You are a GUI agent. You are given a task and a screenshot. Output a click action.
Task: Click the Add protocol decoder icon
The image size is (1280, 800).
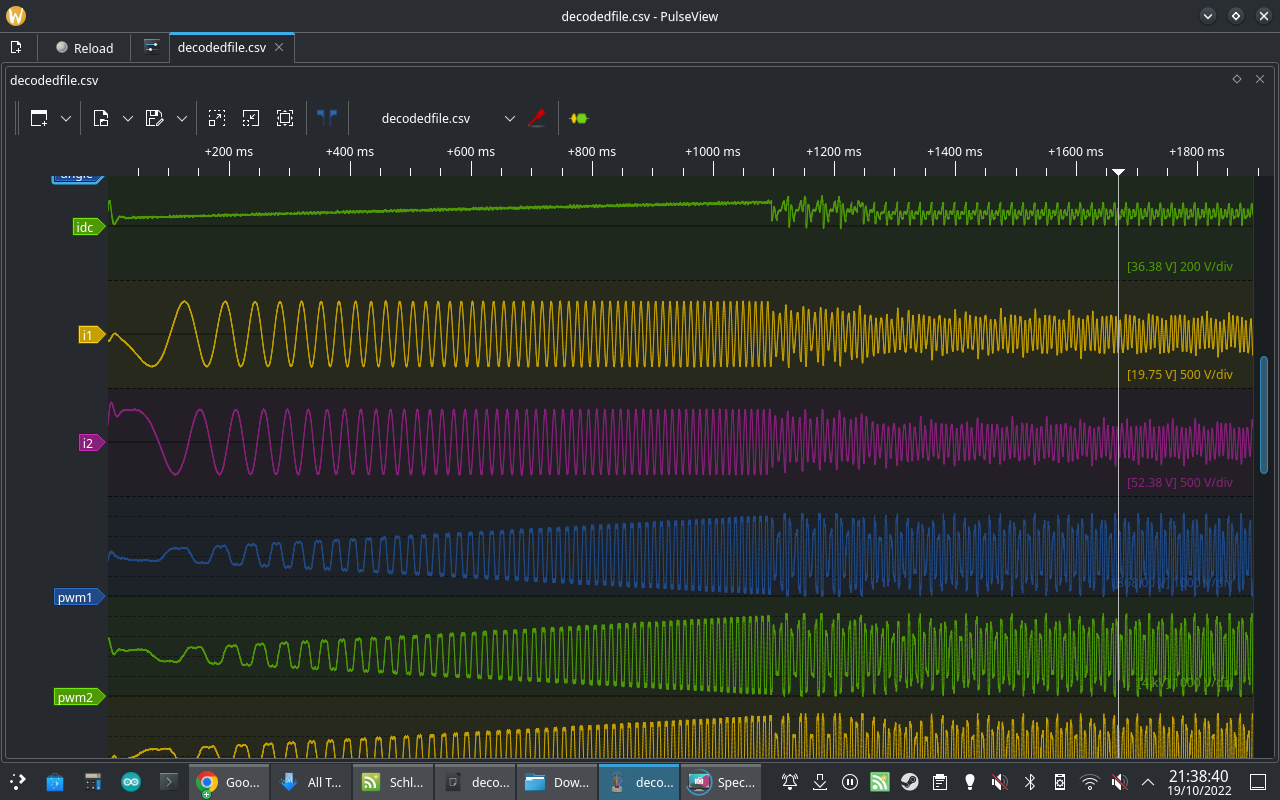tap(579, 118)
